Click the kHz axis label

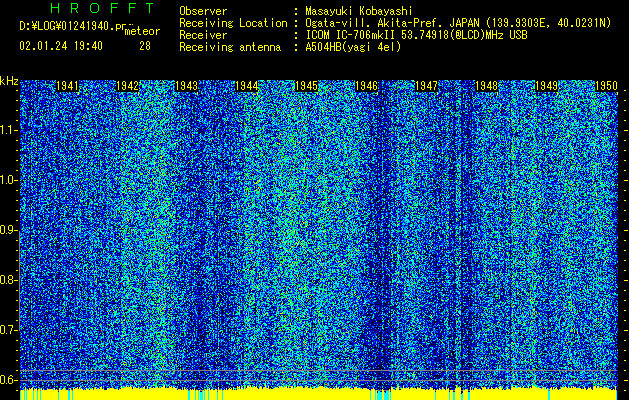pyautogui.click(x=9, y=81)
